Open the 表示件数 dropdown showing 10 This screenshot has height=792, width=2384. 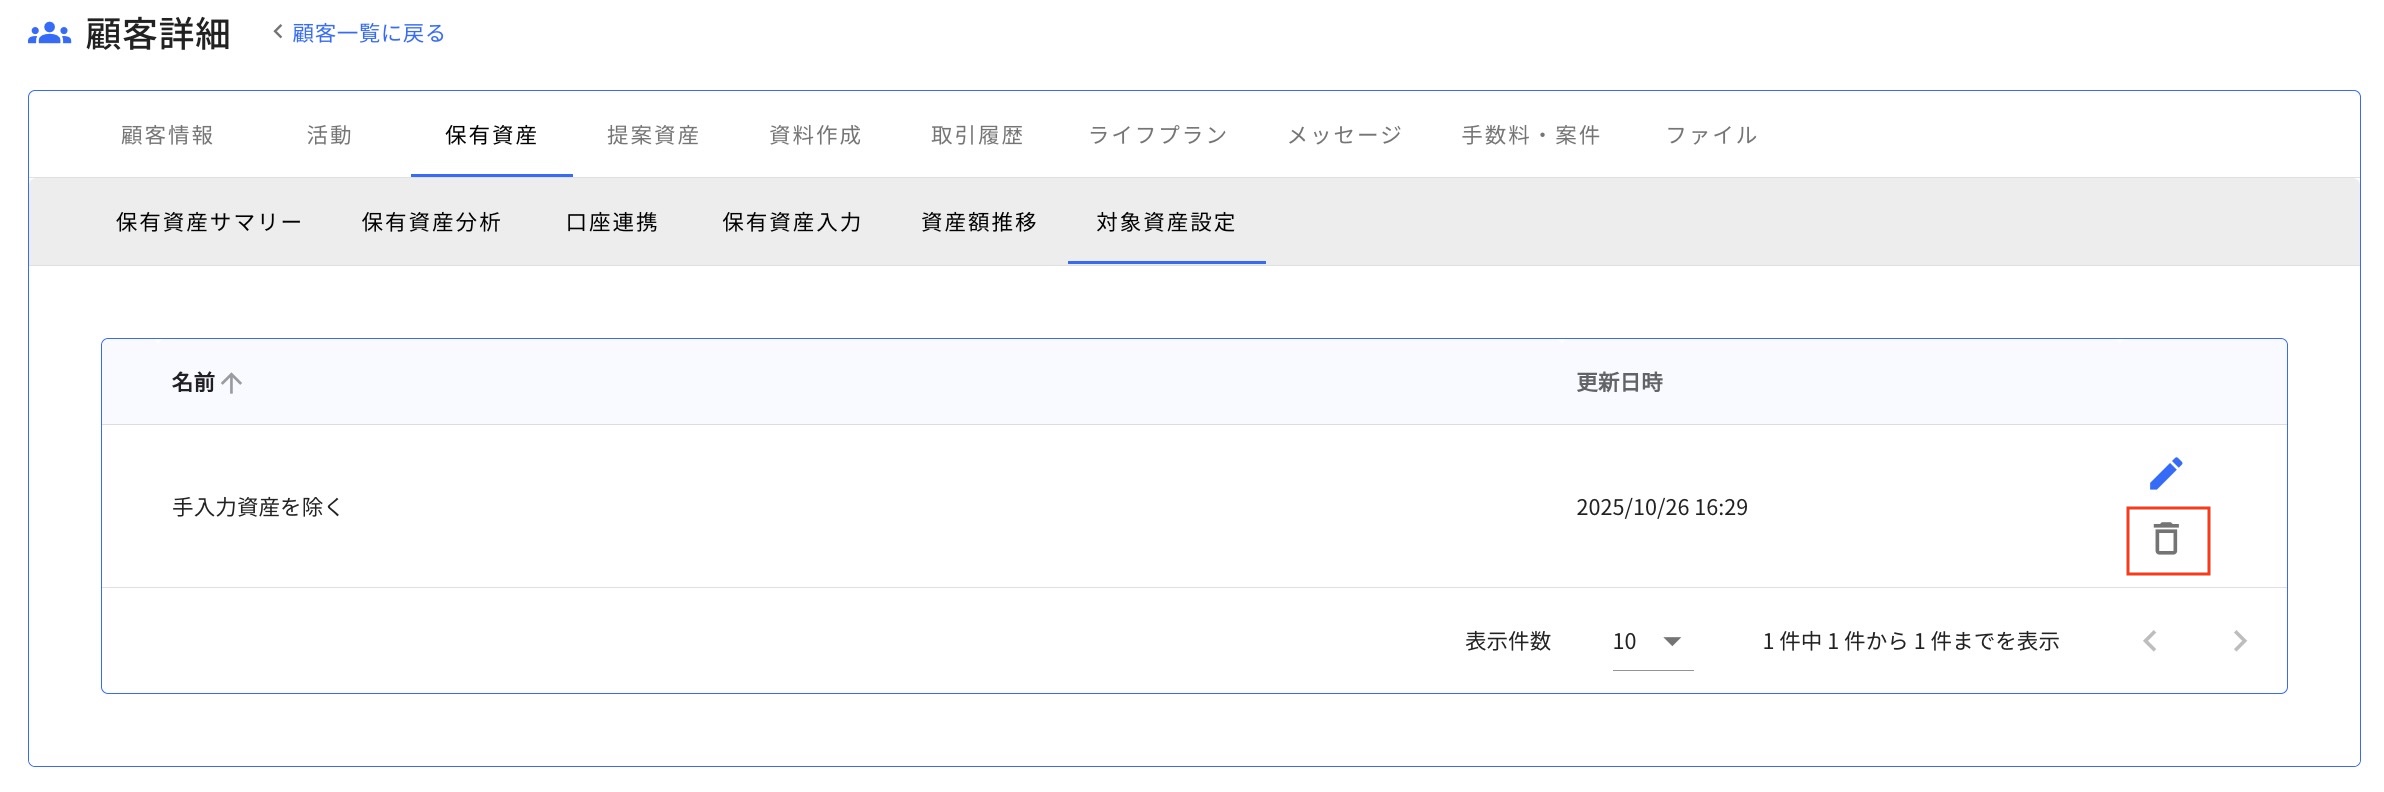pos(1652,642)
